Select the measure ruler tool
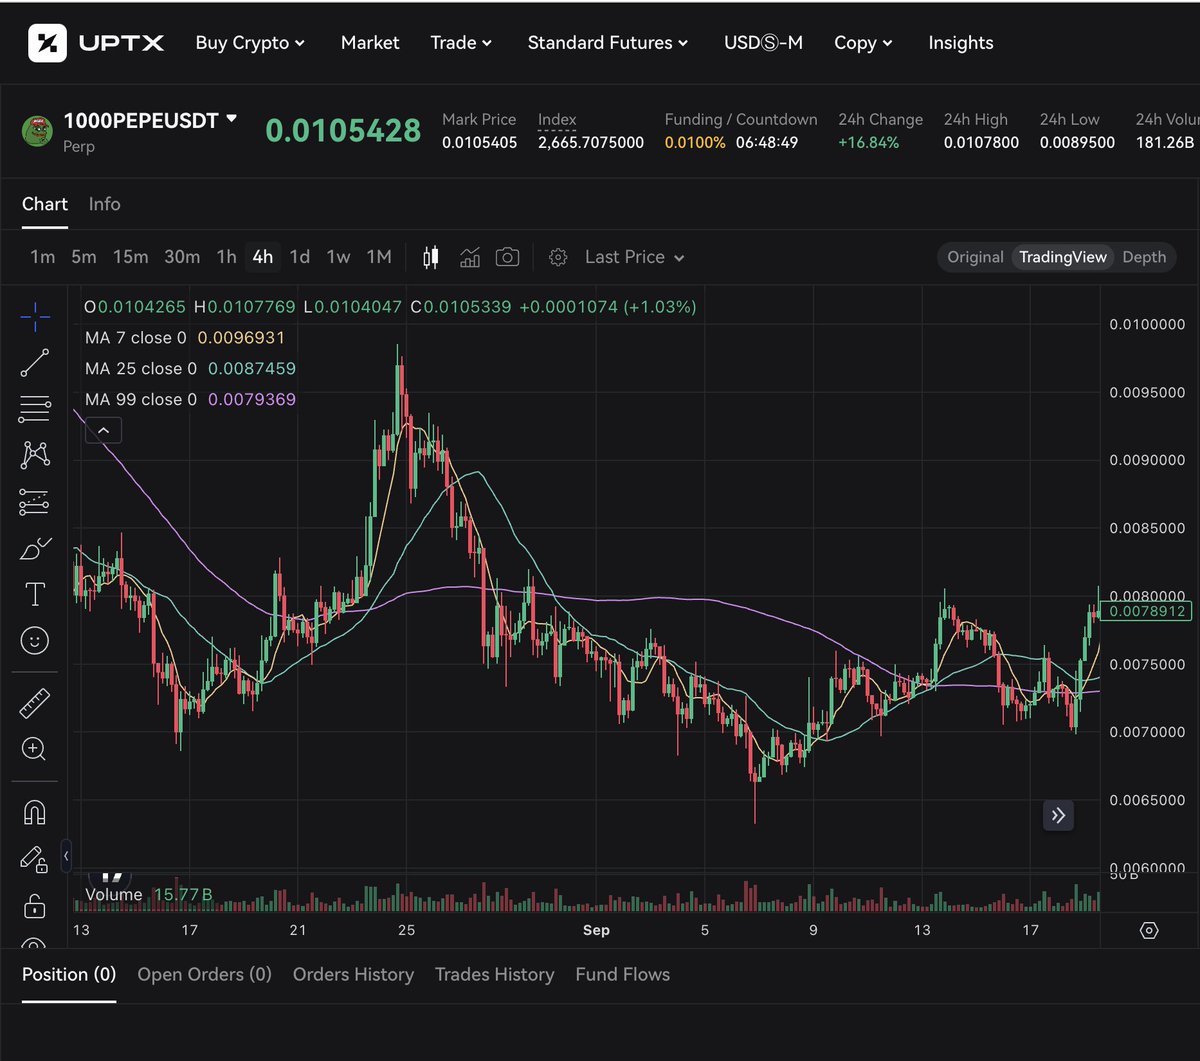The width and height of the screenshot is (1200, 1061). [x=35, y=702]
